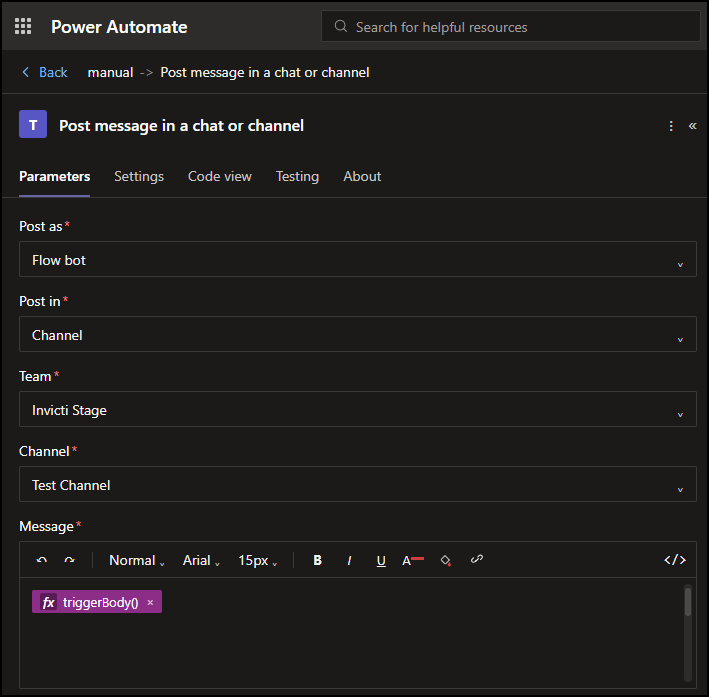Expand the Test Channel dropdown

pos(358,484)
